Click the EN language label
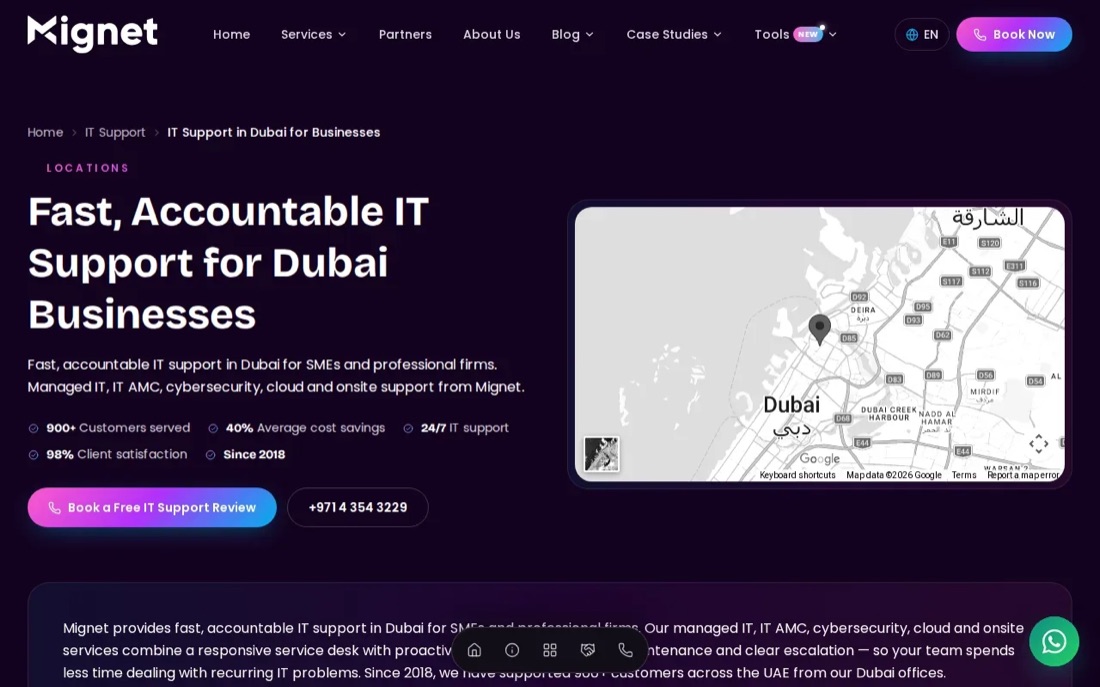1100x687 pixels. (x=931, y=34)
